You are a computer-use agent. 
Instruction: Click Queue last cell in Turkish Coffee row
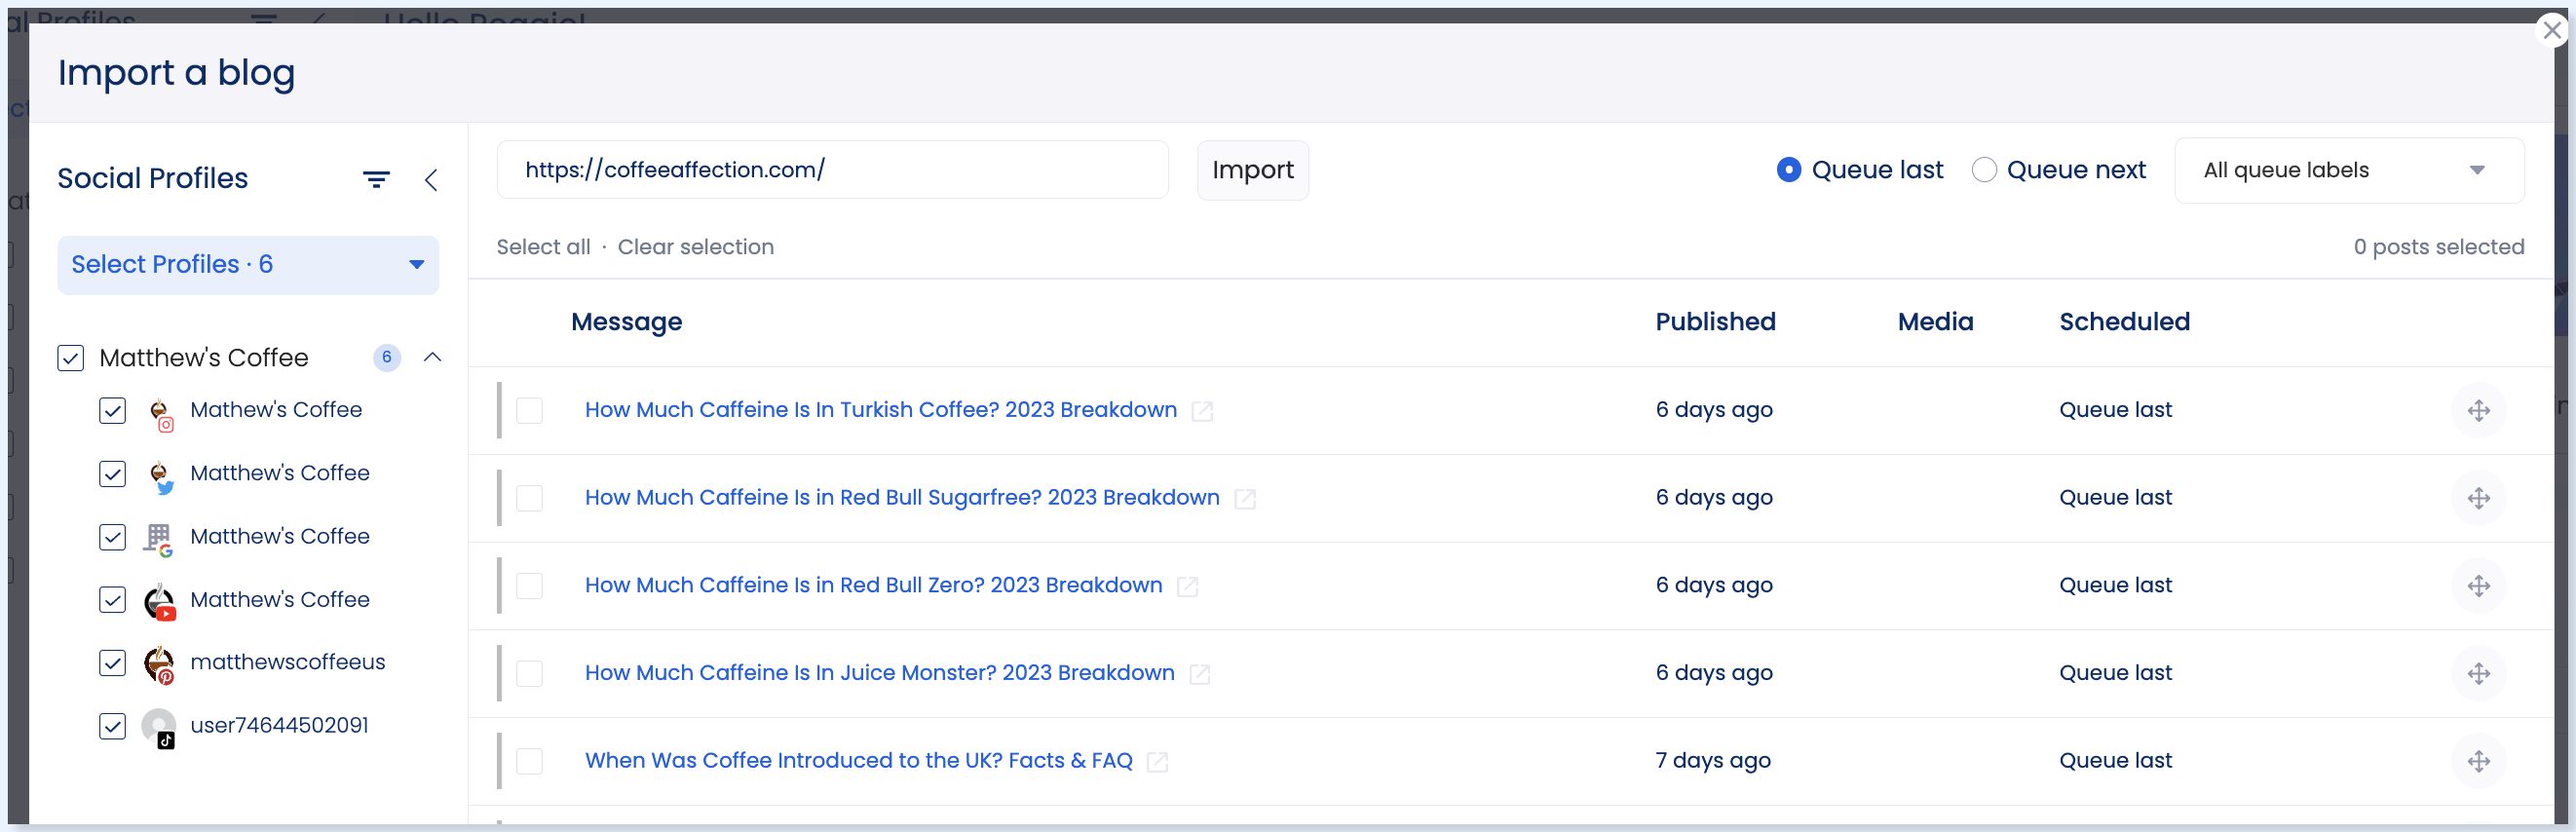click(2115, 410)
